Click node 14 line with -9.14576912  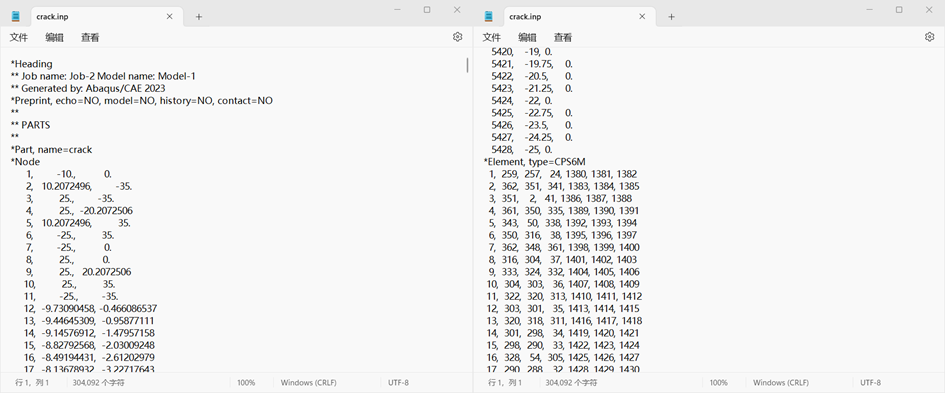pos(89,333)
